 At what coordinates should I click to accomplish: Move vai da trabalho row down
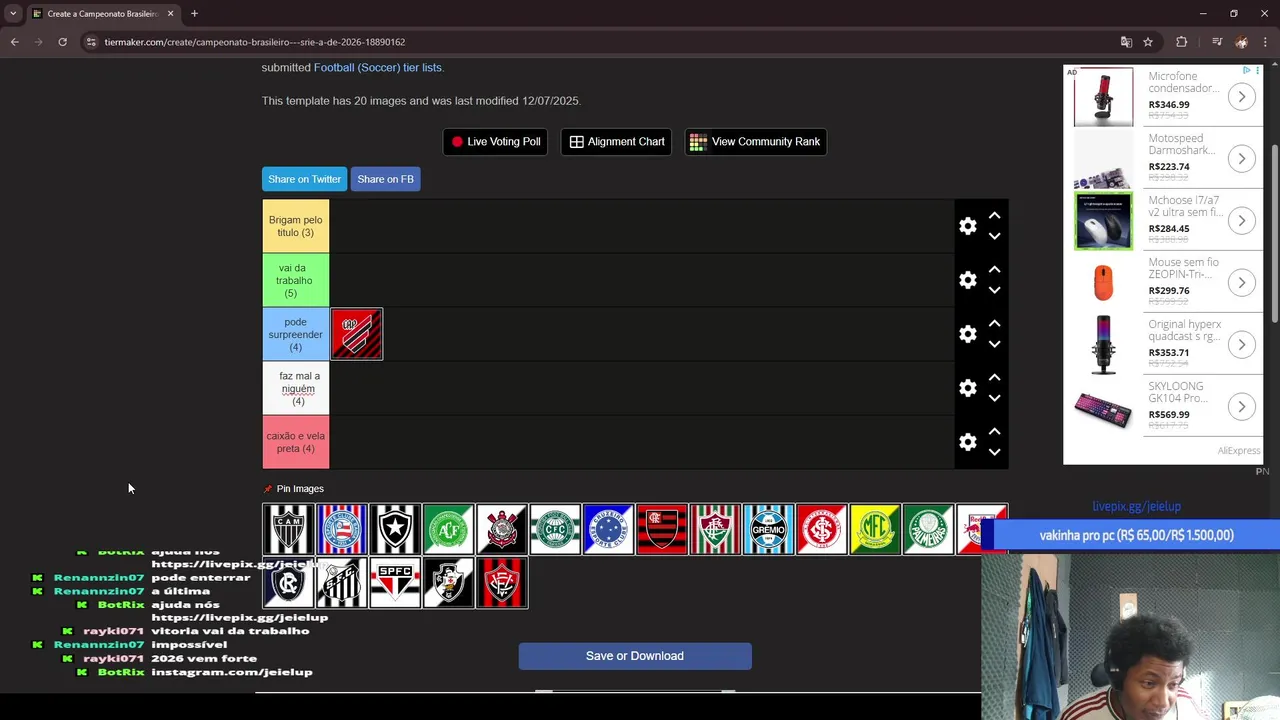994,290
